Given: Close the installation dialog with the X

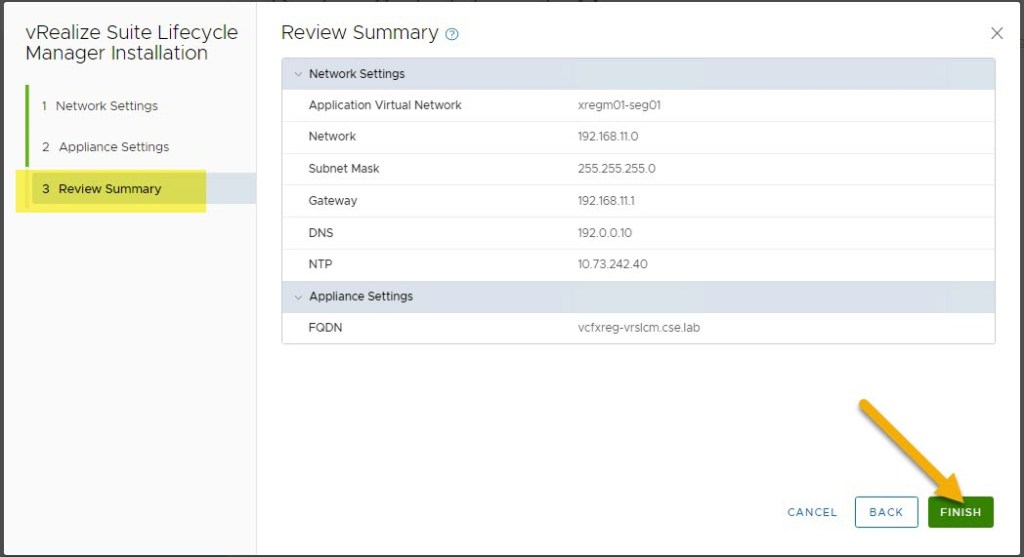Looking at the screenshot, I should 996,33.
